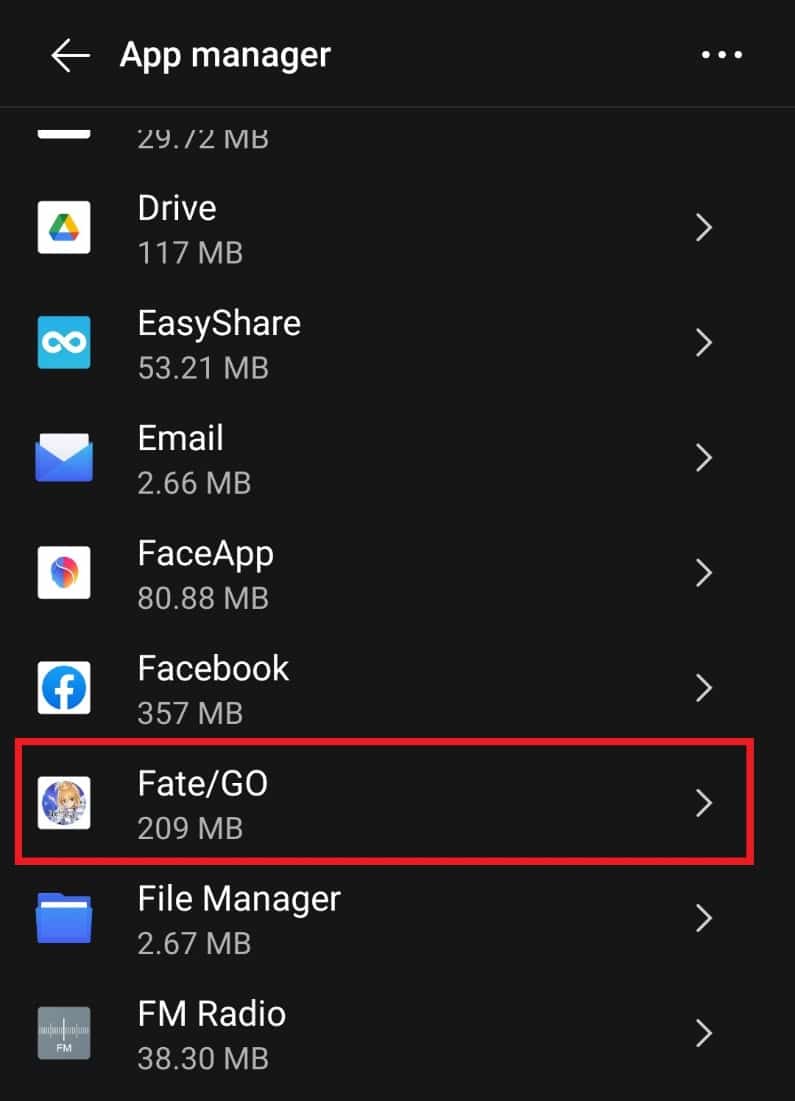Open the three-dot overflow menu
This screenshot has height=1101, width=795.
tap(722, 55)
